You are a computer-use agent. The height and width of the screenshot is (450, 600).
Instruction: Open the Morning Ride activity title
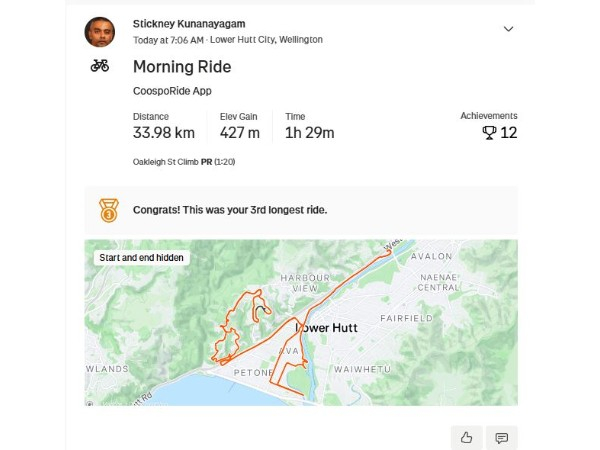(x=182, y=67)
